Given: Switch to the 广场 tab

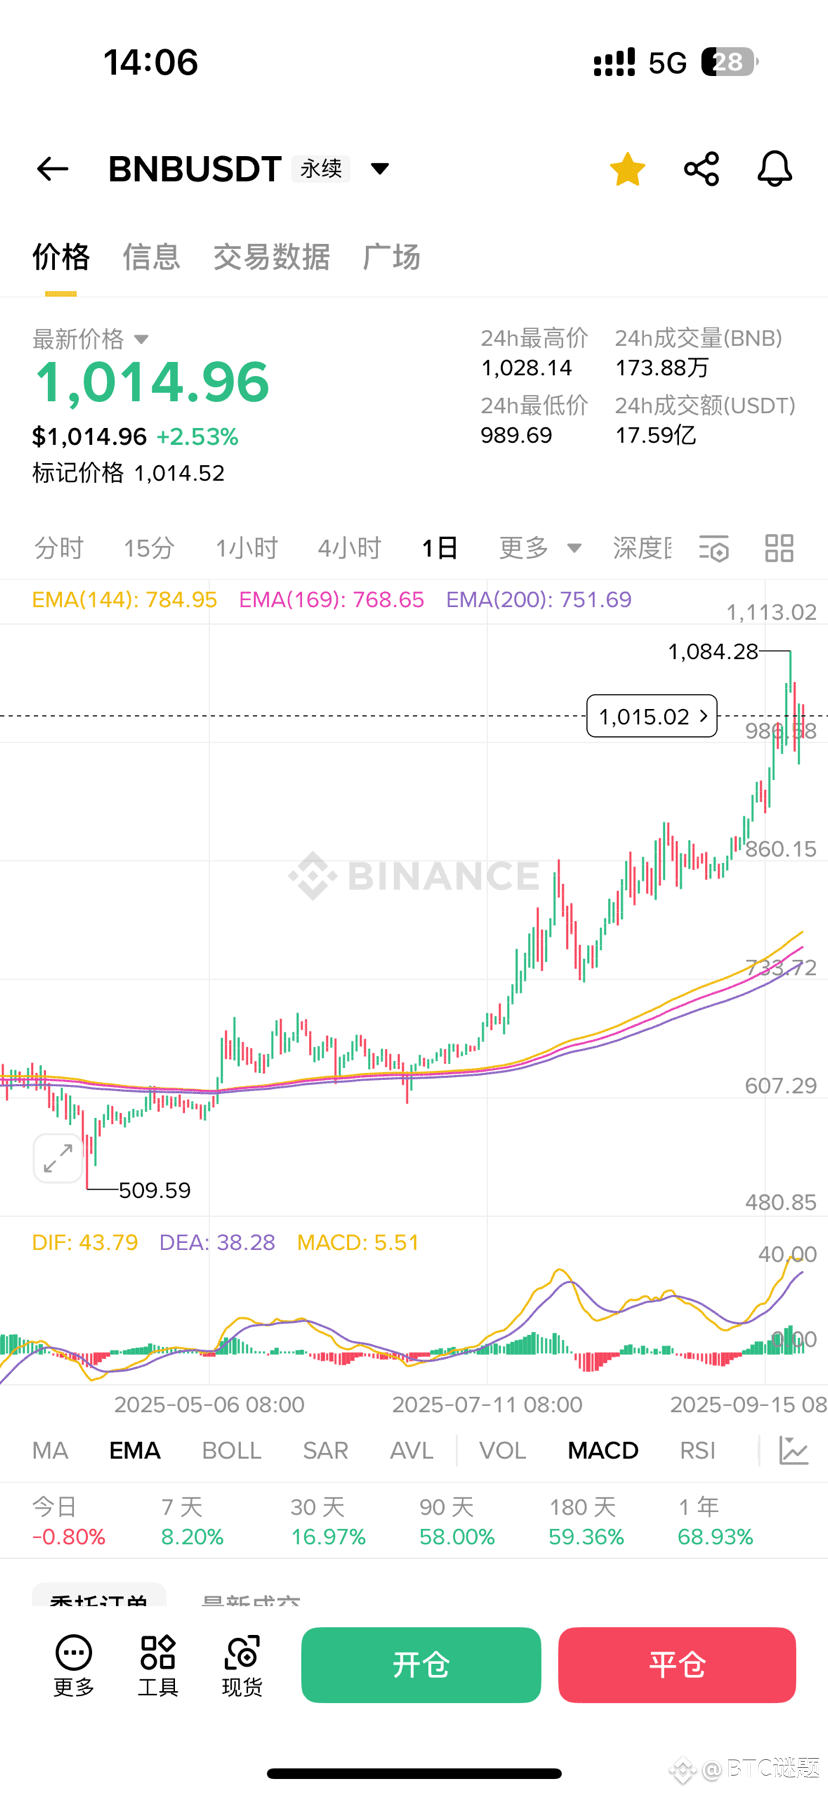Looking at the screenshot, I should point(391,257).
